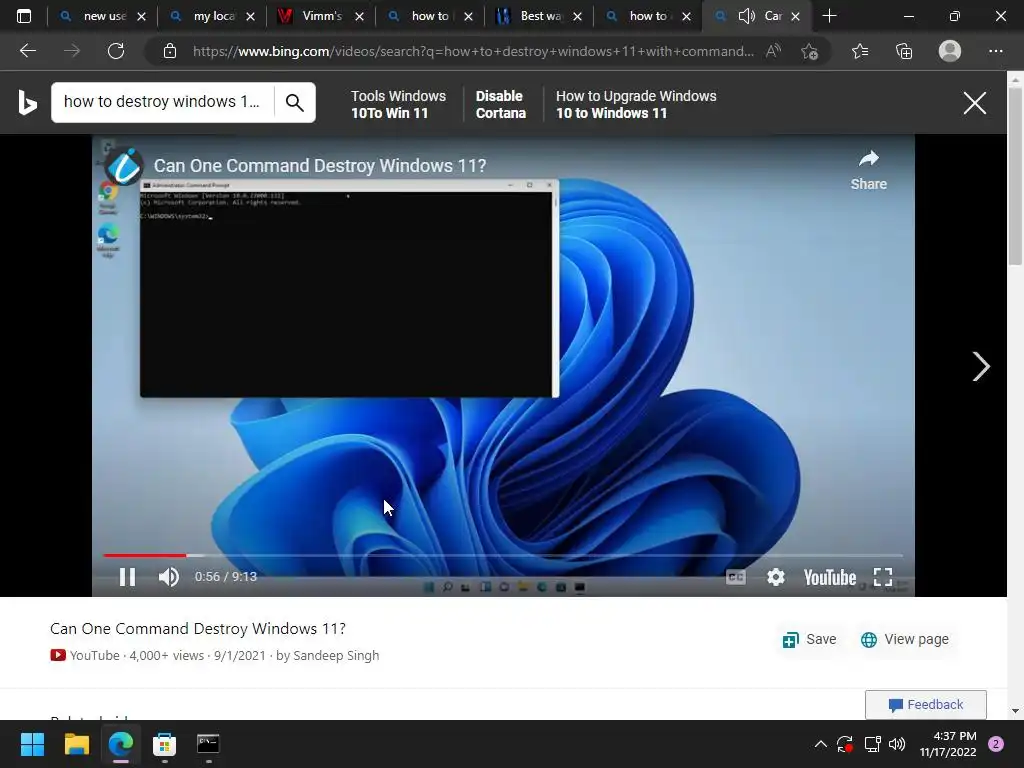The image size is (1024, 768).
Task: Mute the tab audio speaker icon
Action: point(746,16)
